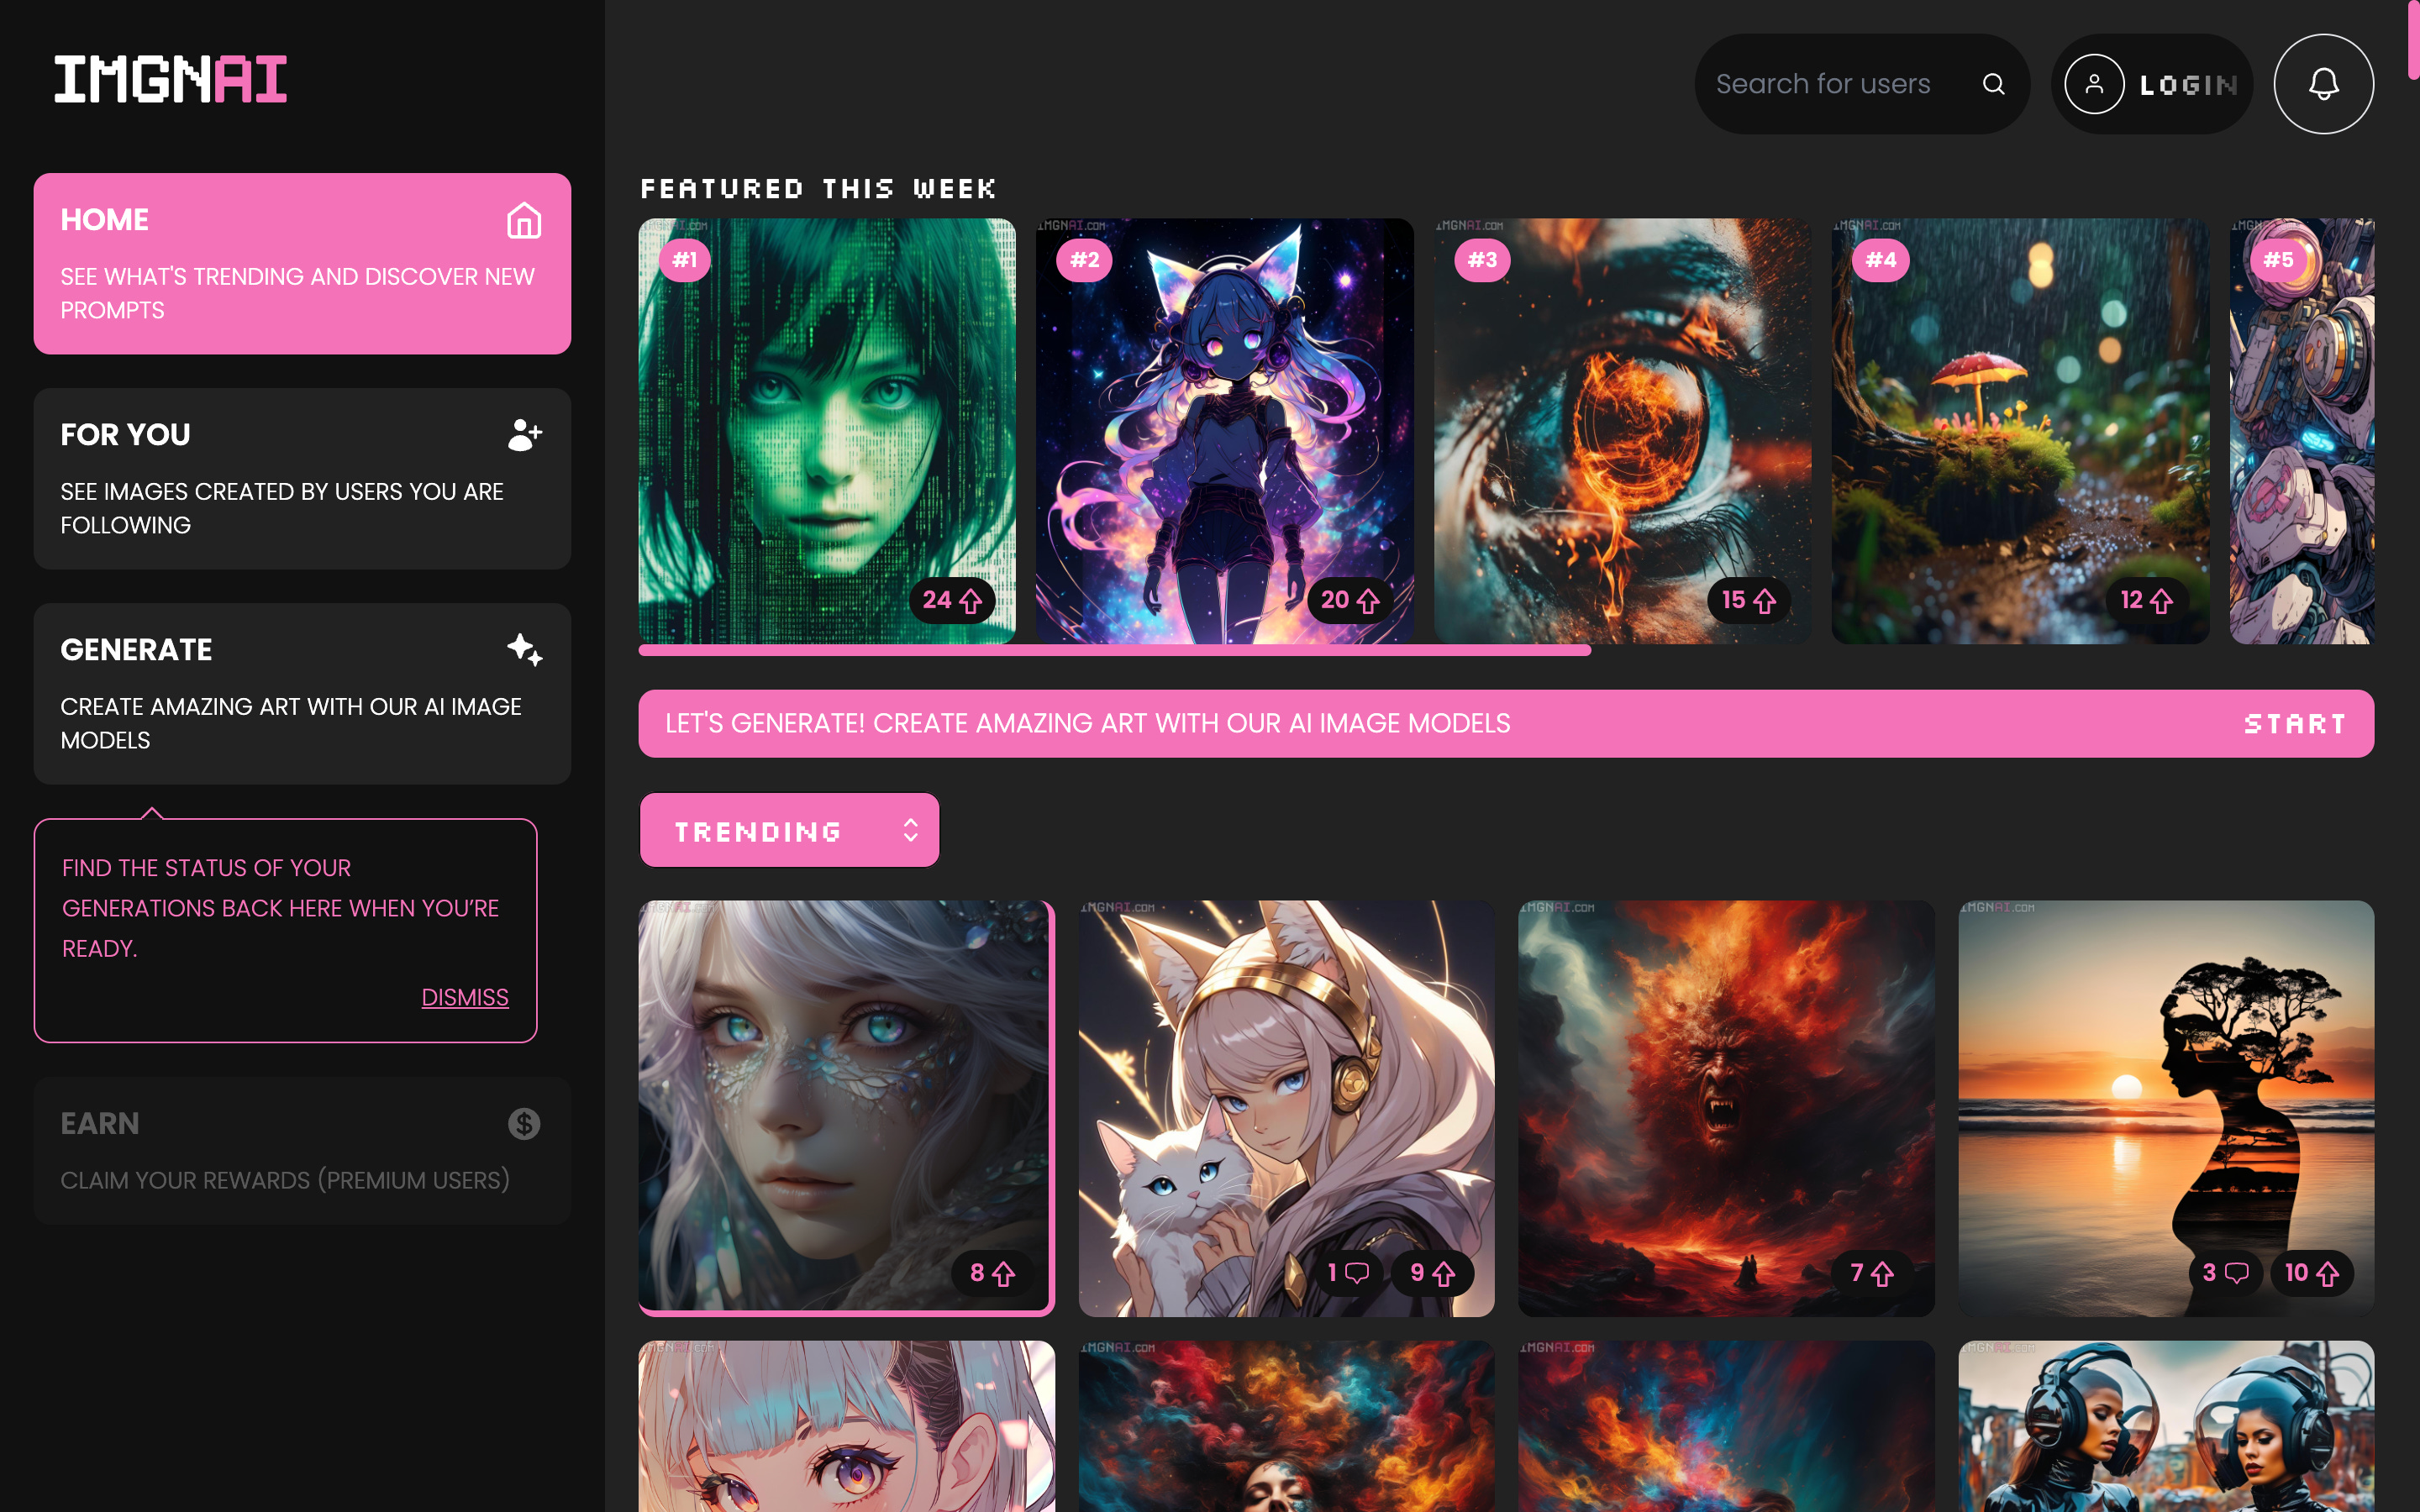The image size is (2420, 1512).
Task: Click the For You add-user icon
Action: click(524, 435)
